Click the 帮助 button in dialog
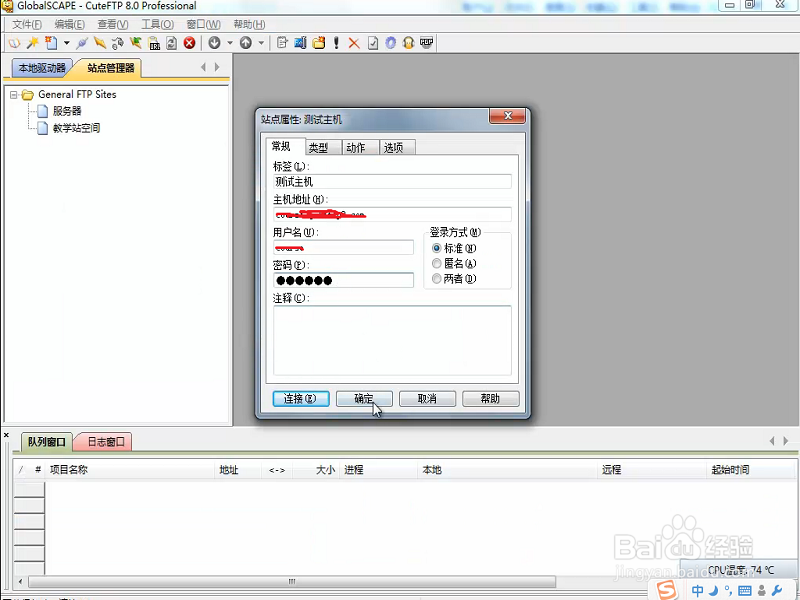Image resolution: width=800 pixels, height=600 pixels. pyautogui.click(x=490, y=399)
